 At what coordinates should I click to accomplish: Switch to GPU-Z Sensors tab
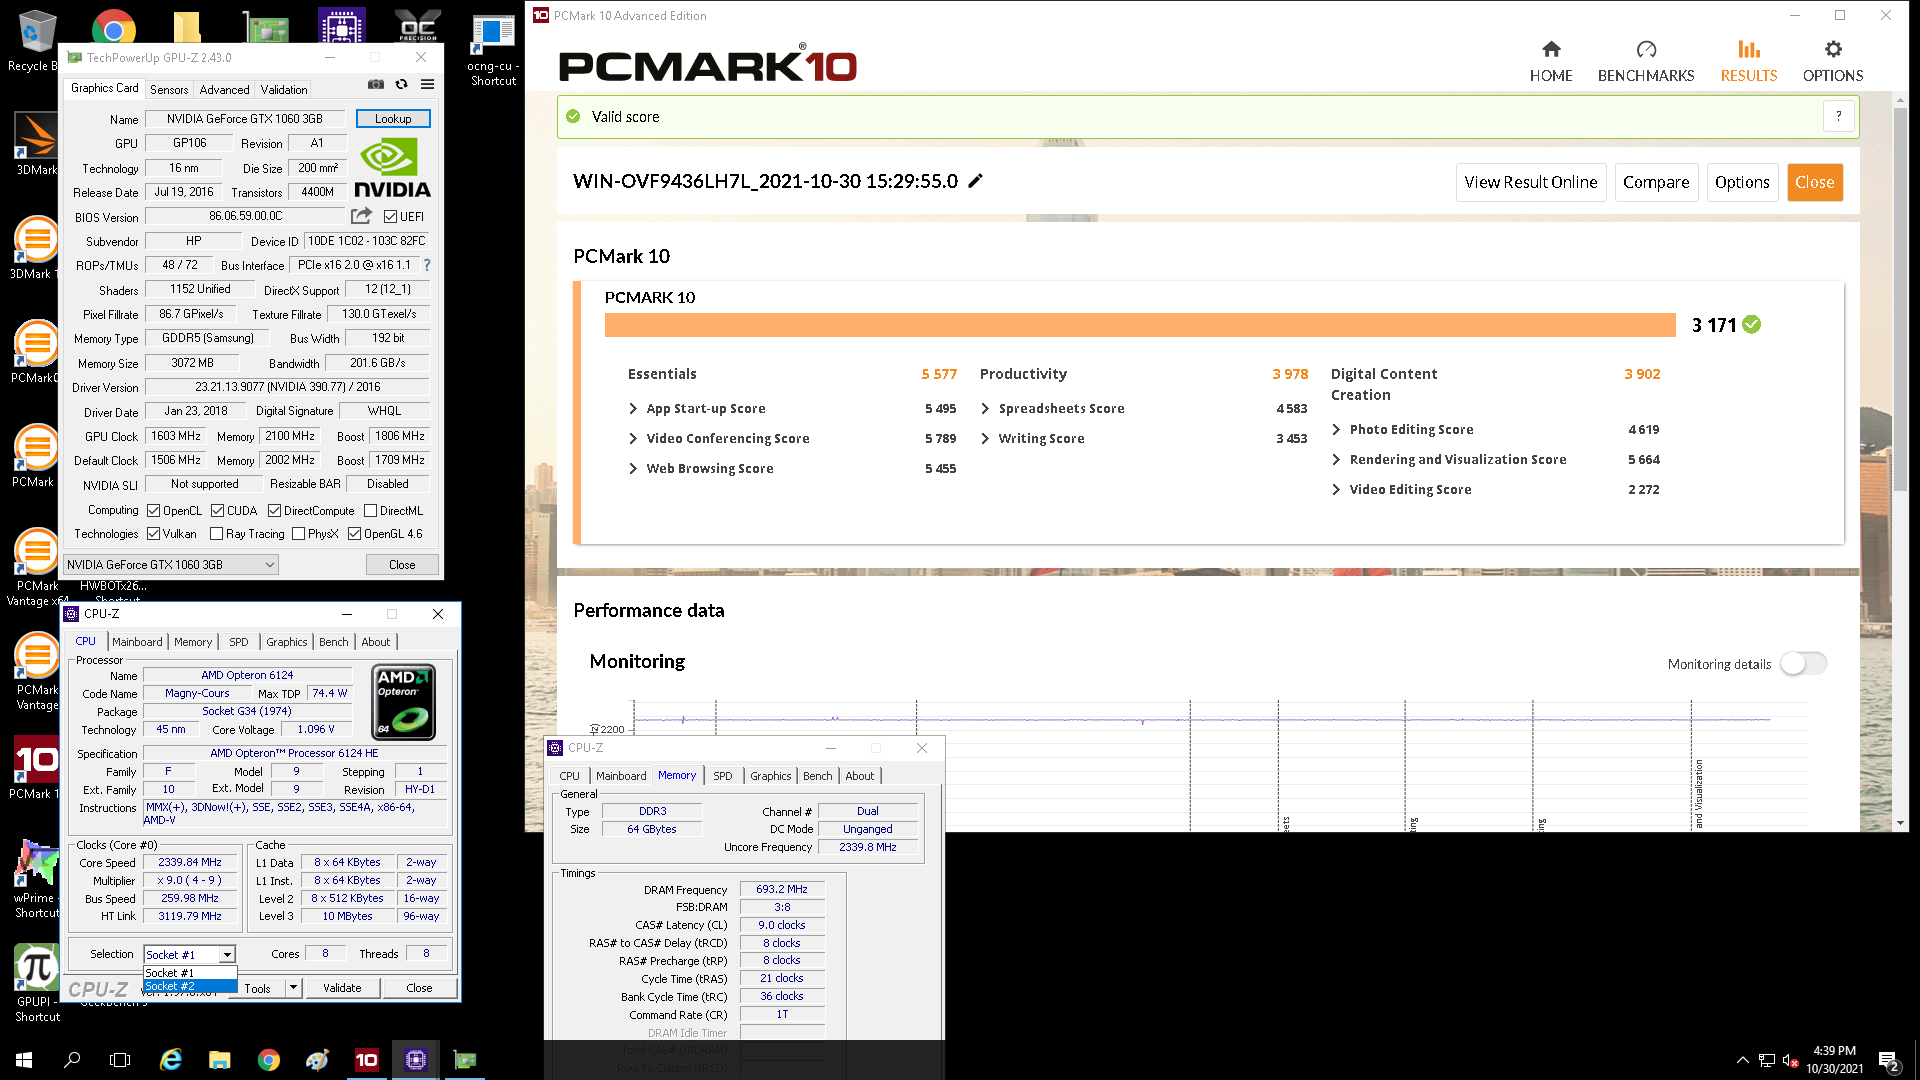[x=169, y=90]
